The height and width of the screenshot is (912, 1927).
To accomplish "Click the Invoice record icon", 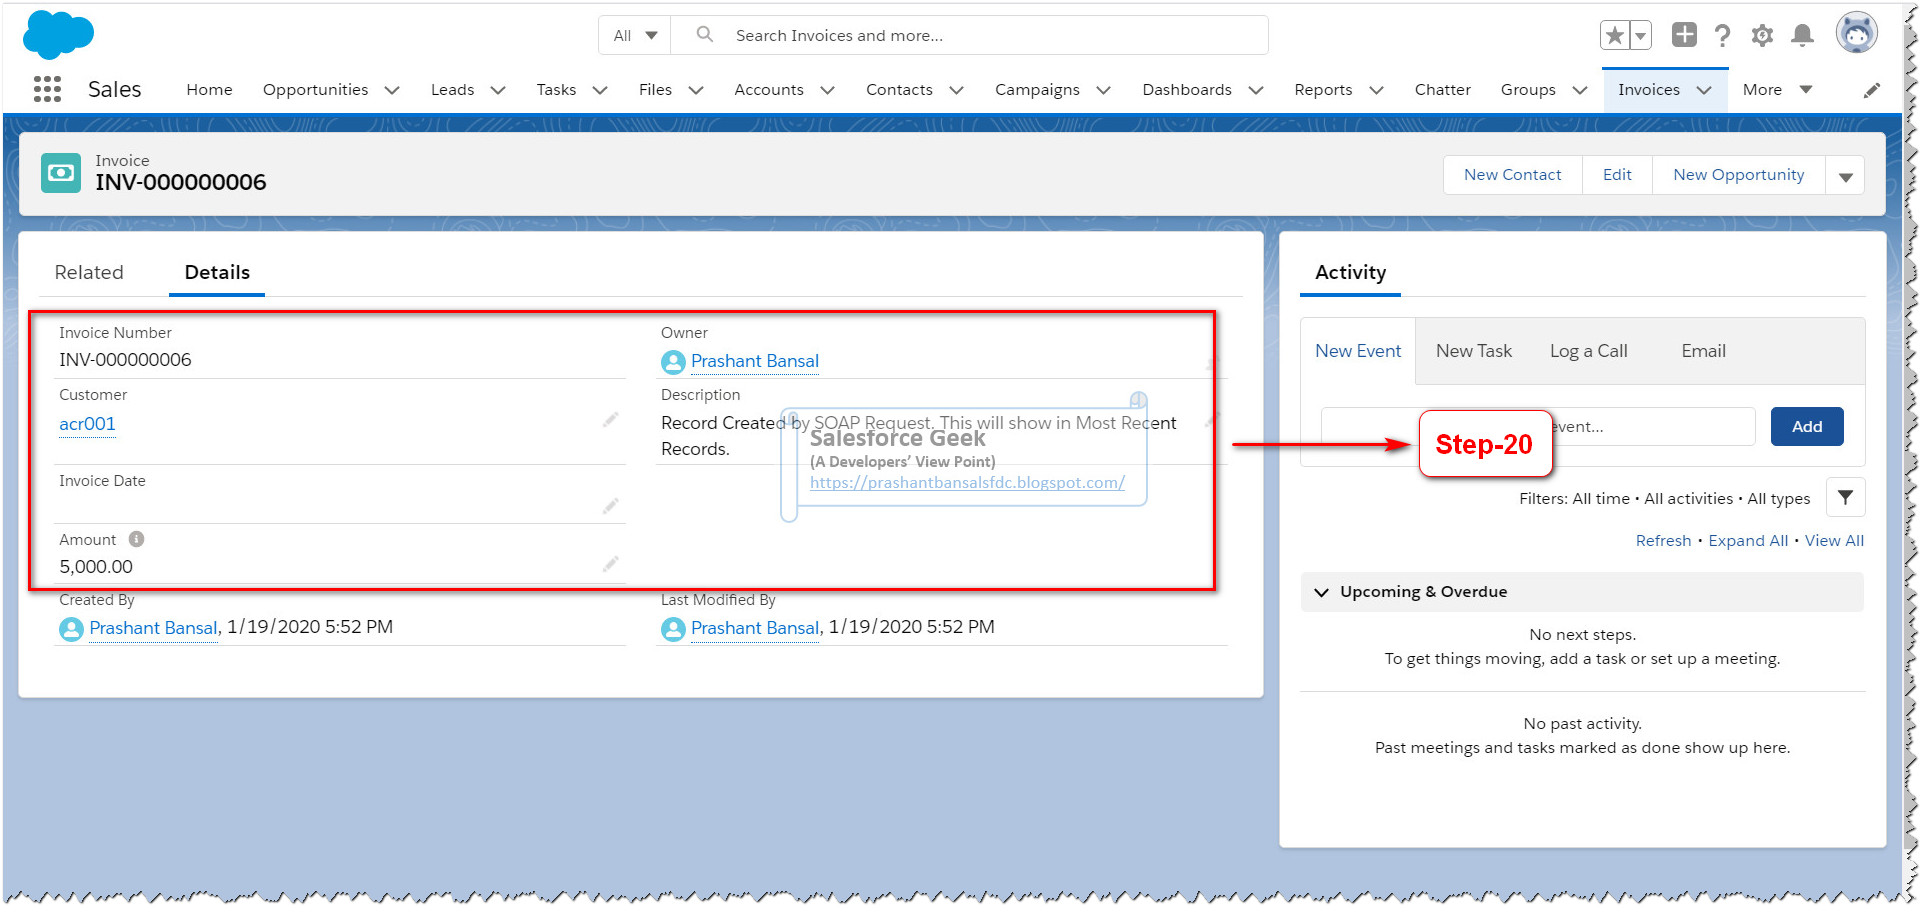I will tap(61, 173).
